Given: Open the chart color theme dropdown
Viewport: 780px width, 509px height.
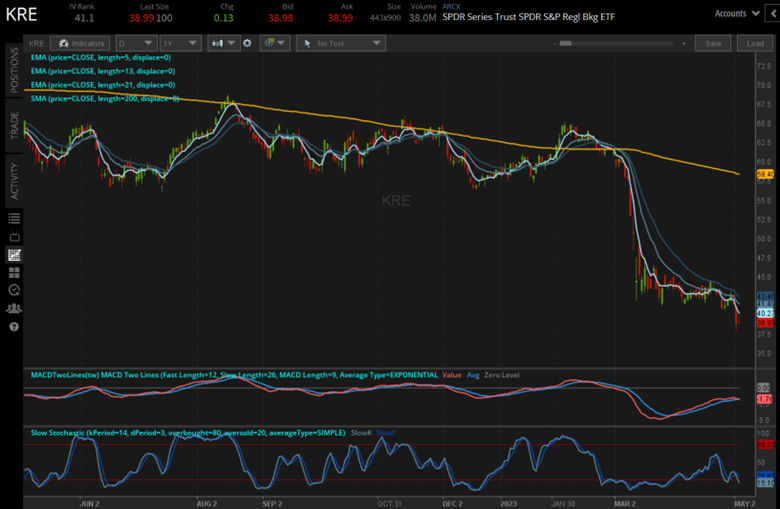Looking at the screenshot, I should coord(275,43).
